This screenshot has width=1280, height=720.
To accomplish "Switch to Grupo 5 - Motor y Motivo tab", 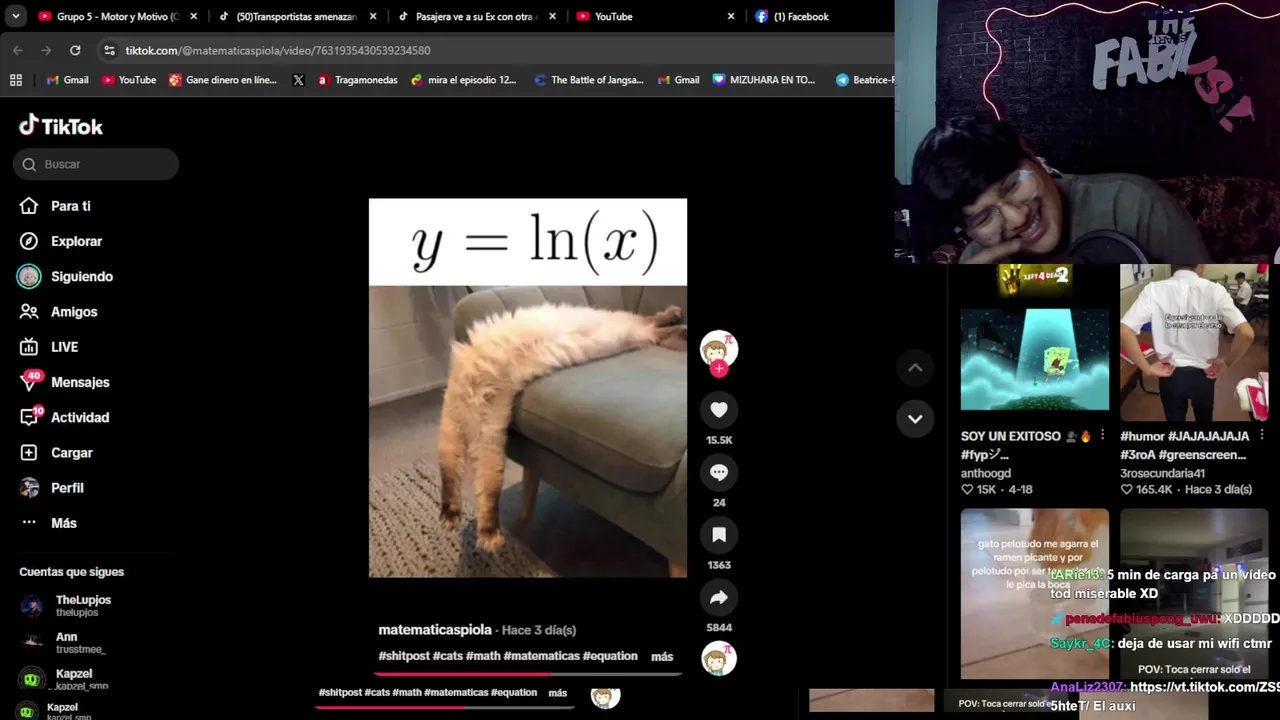I will 108,16.
